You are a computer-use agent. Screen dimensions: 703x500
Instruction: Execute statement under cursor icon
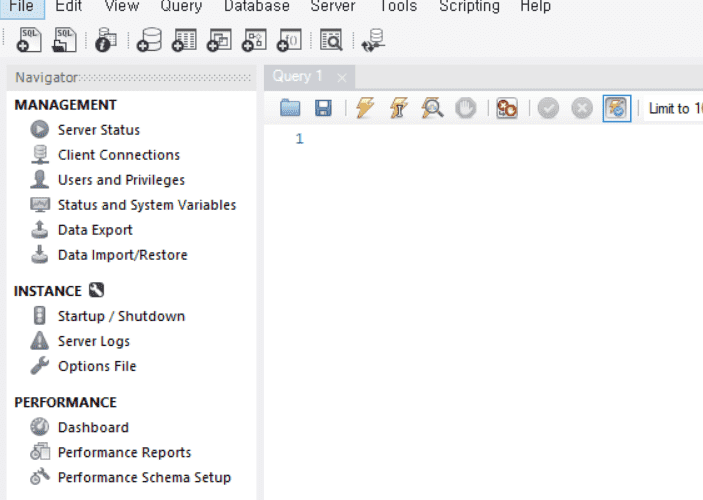[x=399, y=108]
